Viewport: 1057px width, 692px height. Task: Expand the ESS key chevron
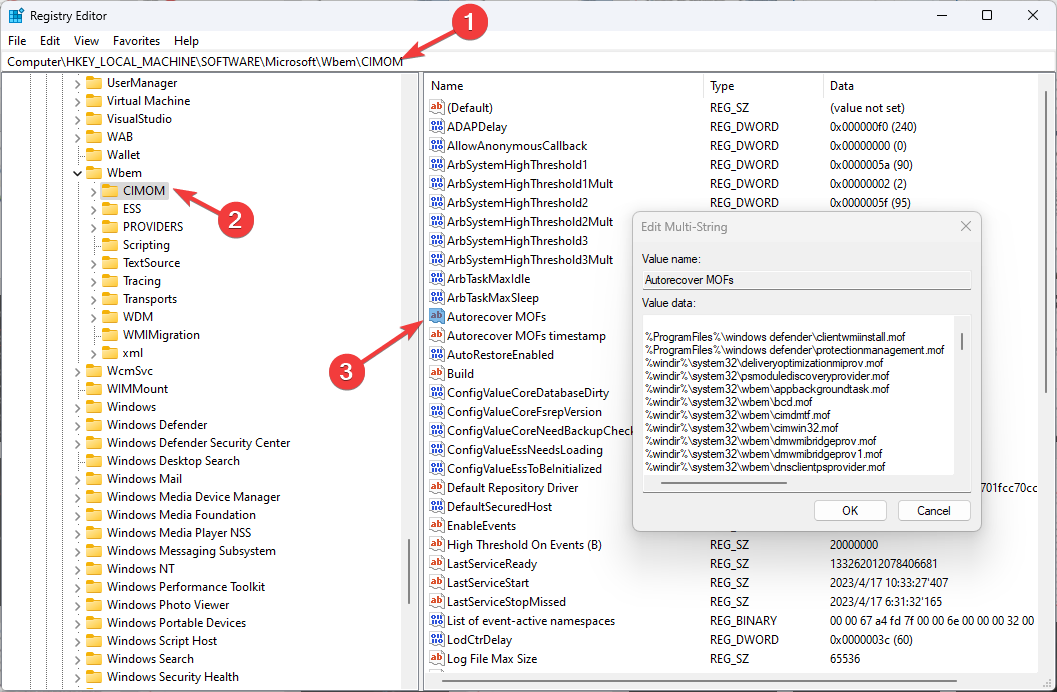(x=94, y=210)
